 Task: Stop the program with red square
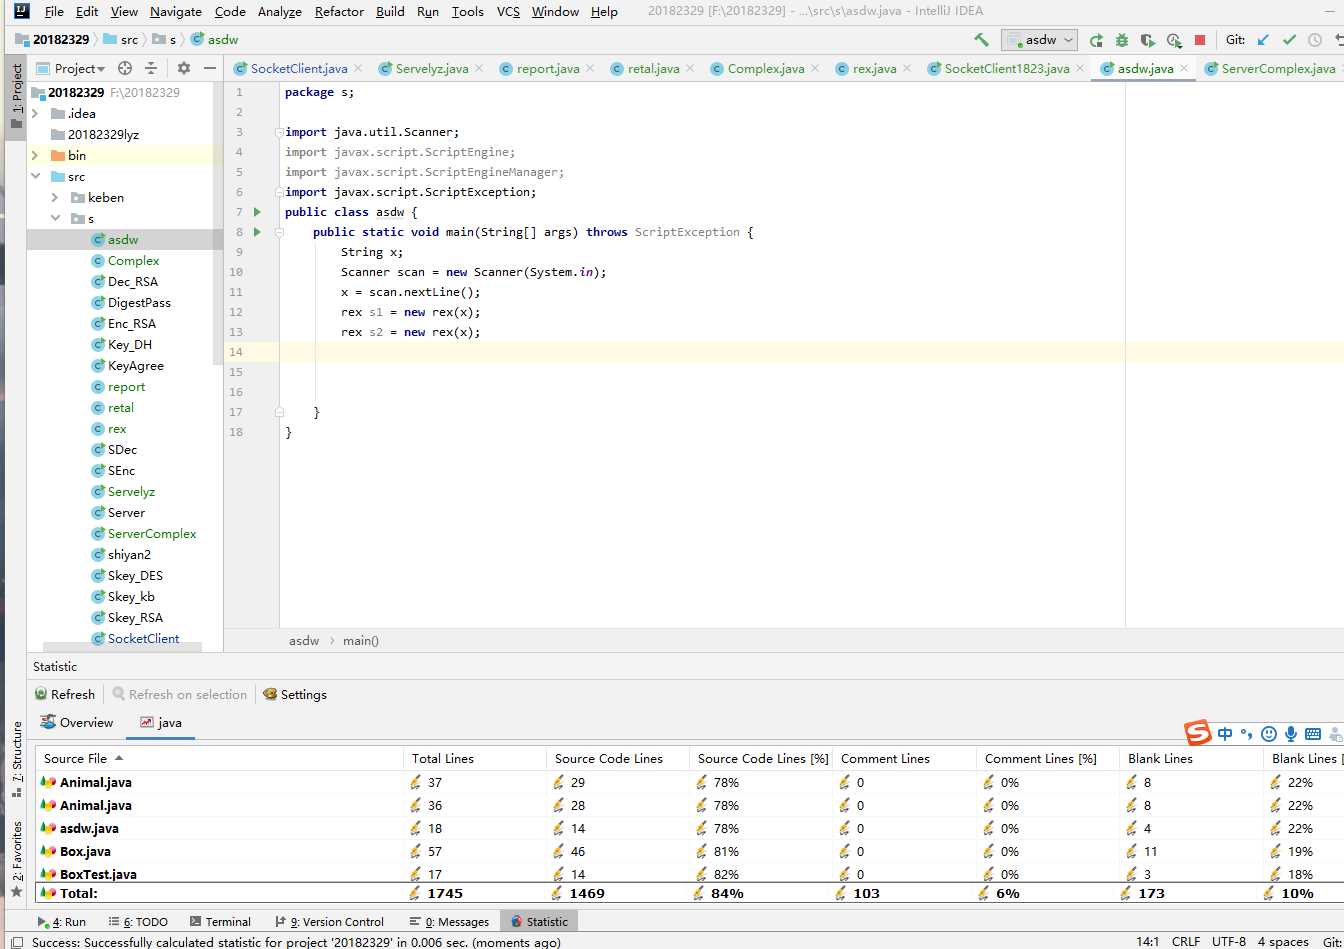[1200, 40]
